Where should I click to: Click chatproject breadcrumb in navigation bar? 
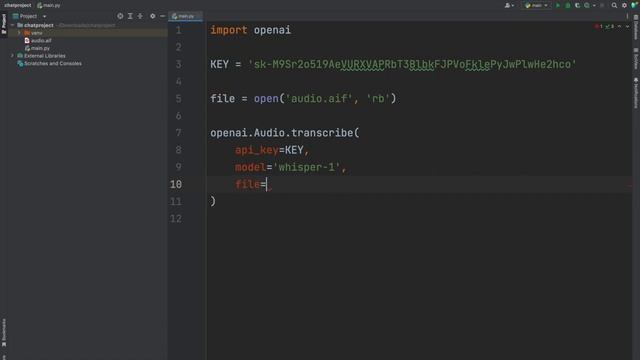(18, 5)
